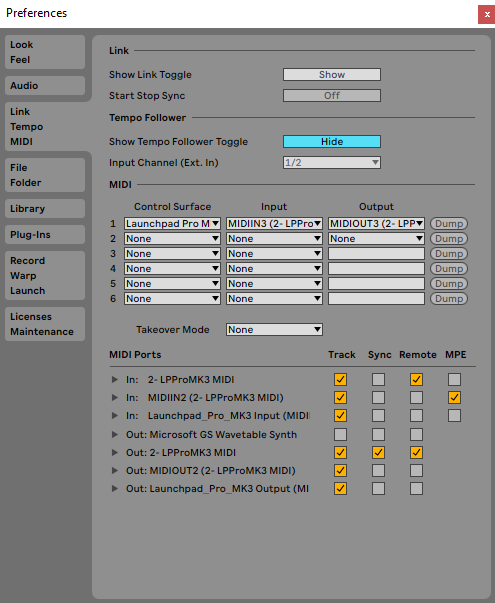The image size is (495, 603).
Task: Expand the Out: MIDIOUT2 port triangle
Action: pyautogui.click(x=115, y=470)
